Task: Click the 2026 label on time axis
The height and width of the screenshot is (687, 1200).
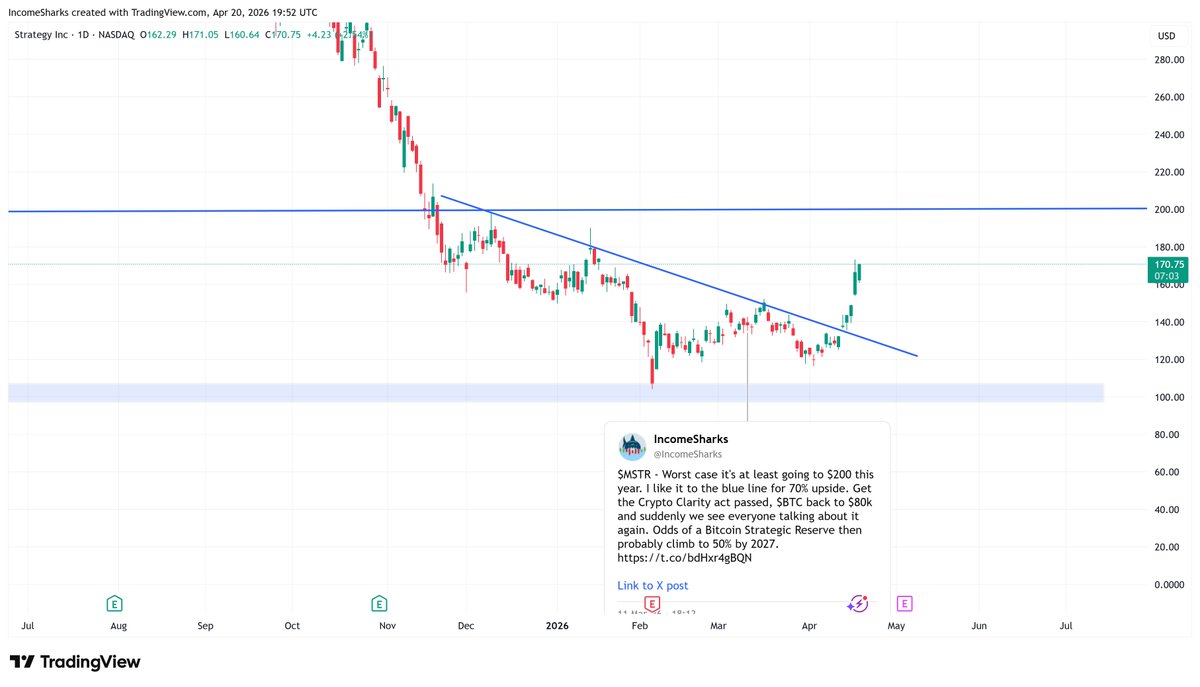Action: click(x=557, y=627)
